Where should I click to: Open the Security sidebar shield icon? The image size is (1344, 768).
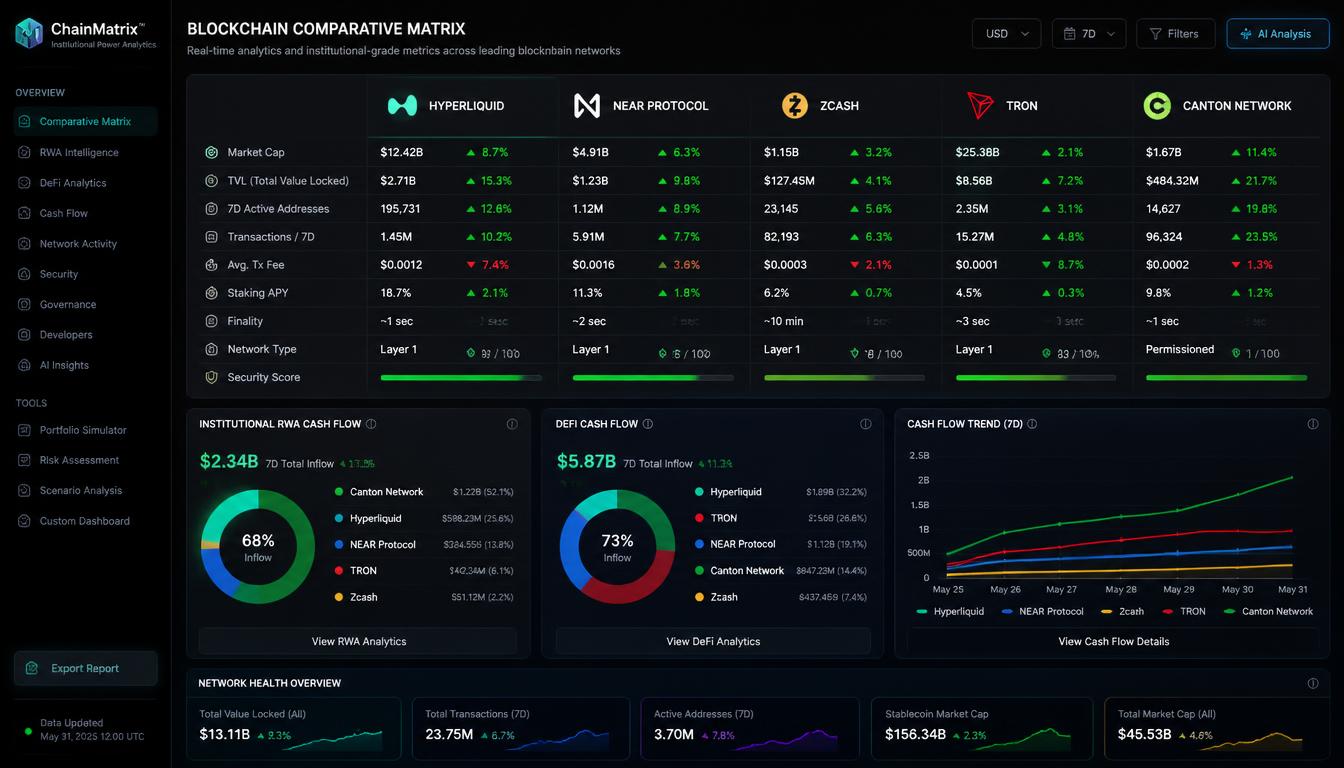[x=24, y=274]
